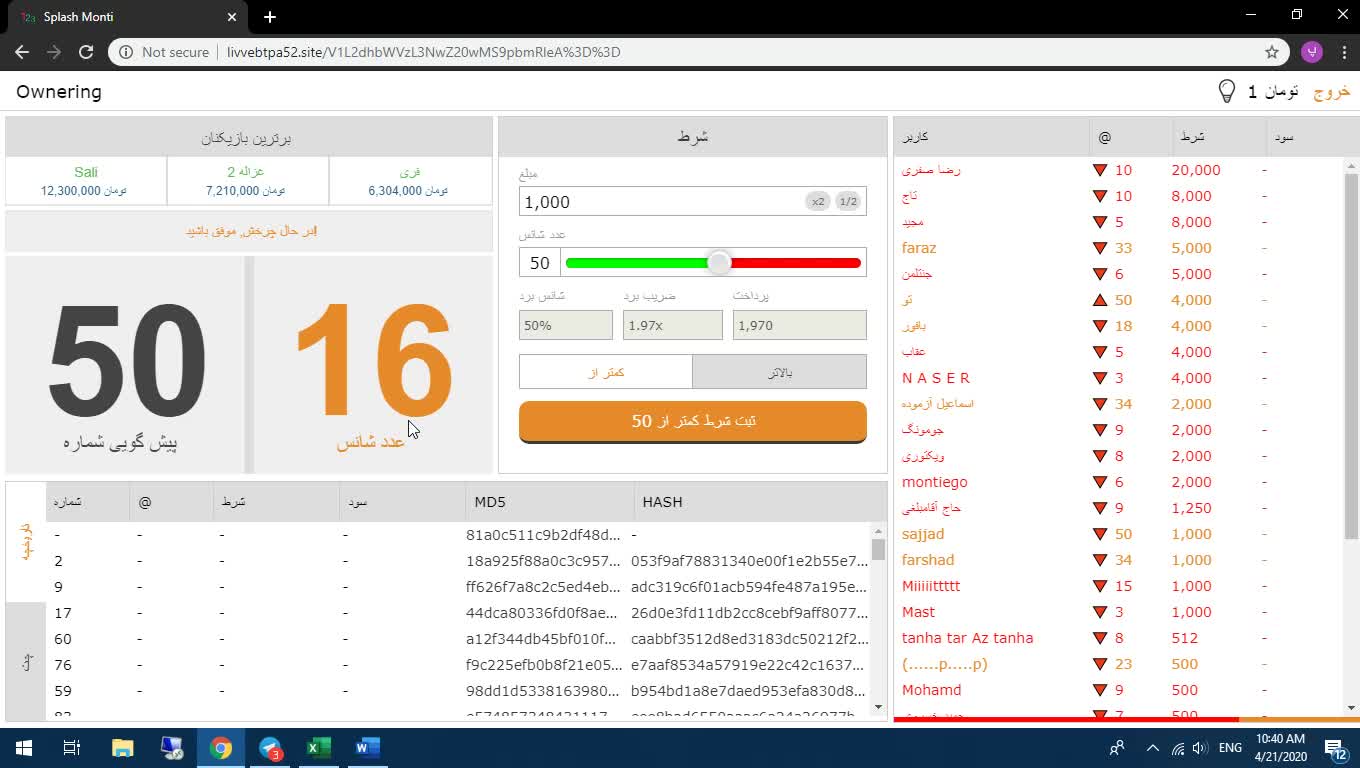Select the 'کمتر از' (lower than) option
This screenshot has width=1360, height=768.
coord(605,372)
